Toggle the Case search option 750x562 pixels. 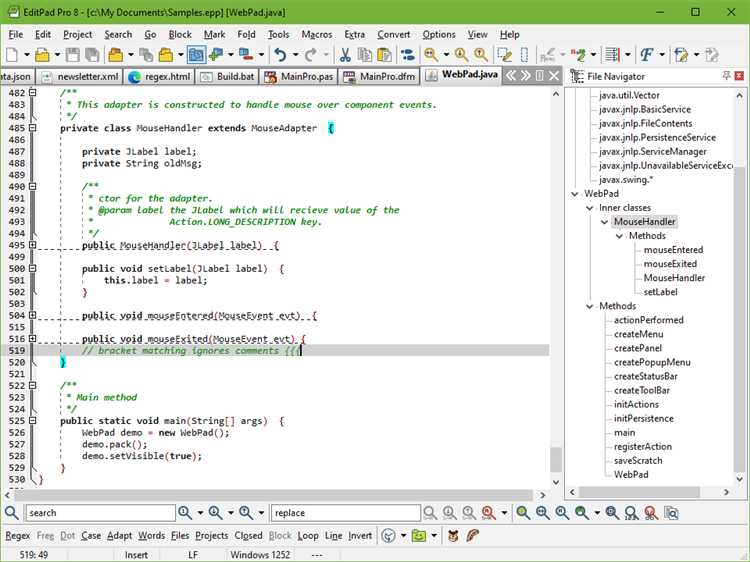91,536
